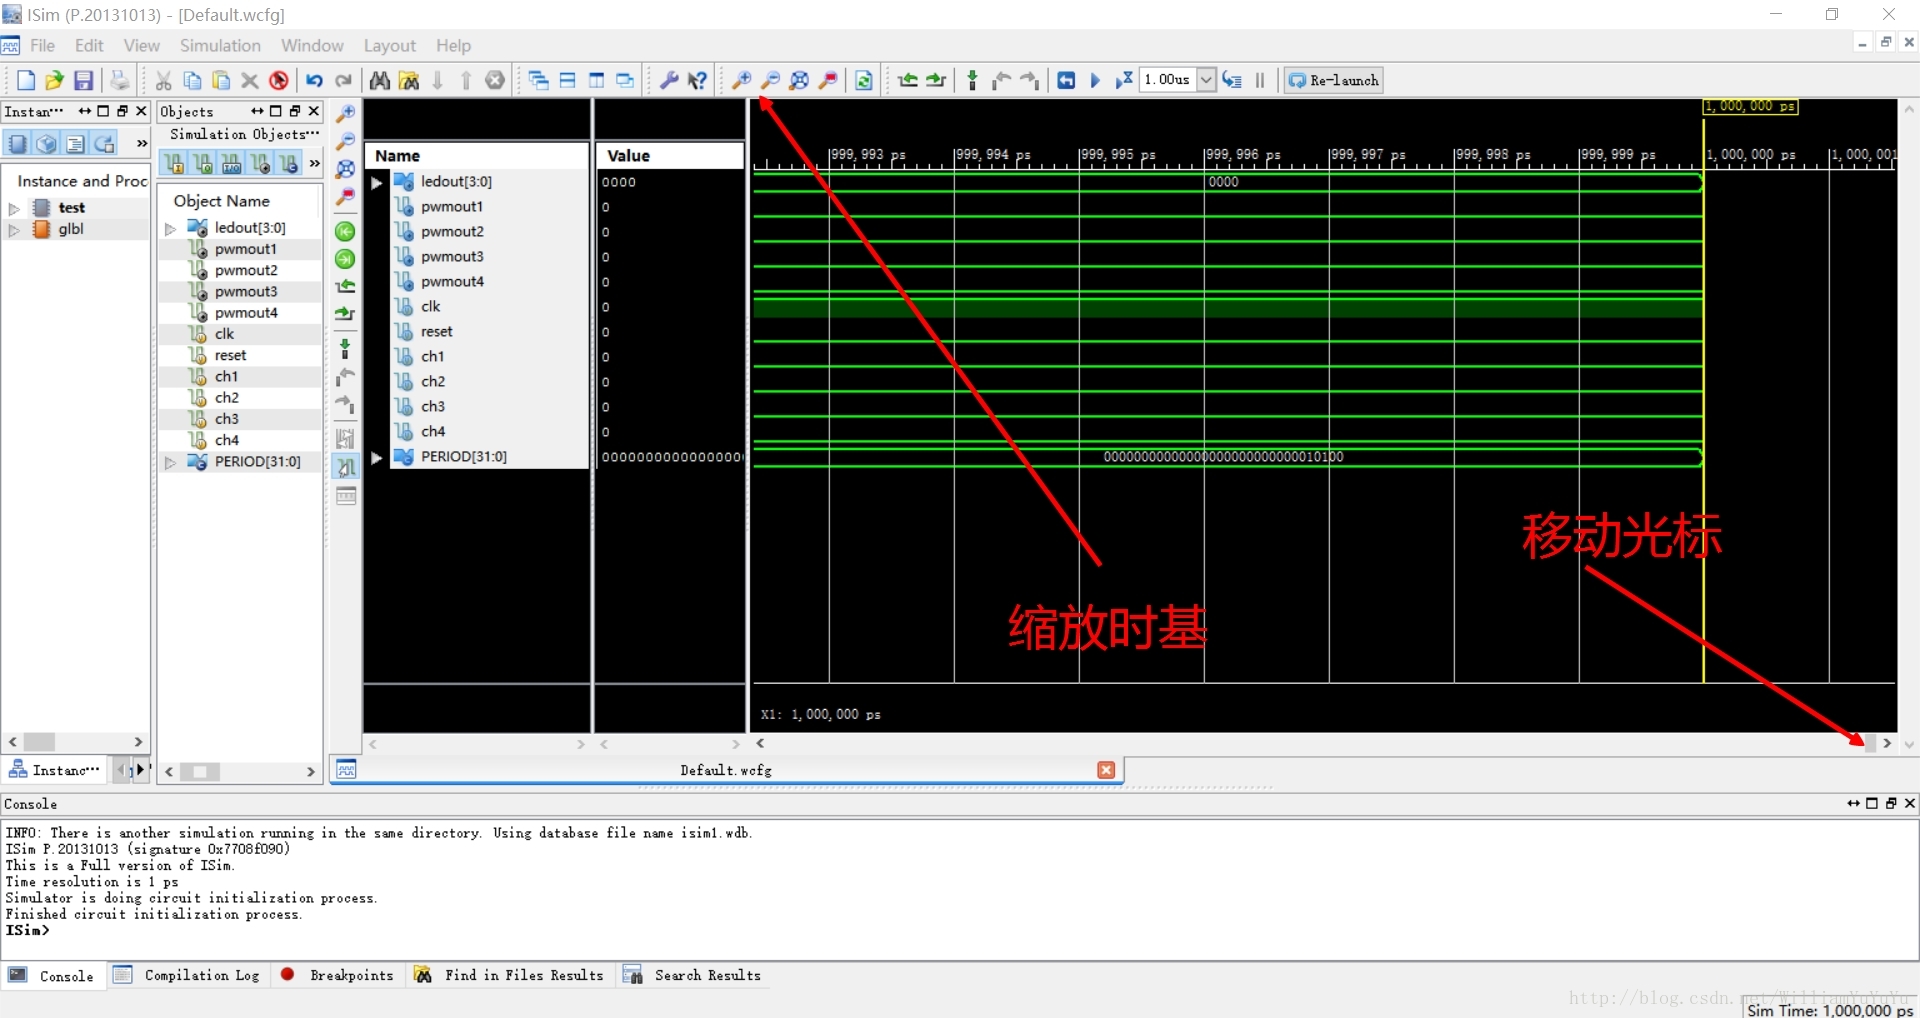This screenshot has width=1920, height=1018.
Task: Switch to the Breakpoints tab
Action: pos(338,975)
